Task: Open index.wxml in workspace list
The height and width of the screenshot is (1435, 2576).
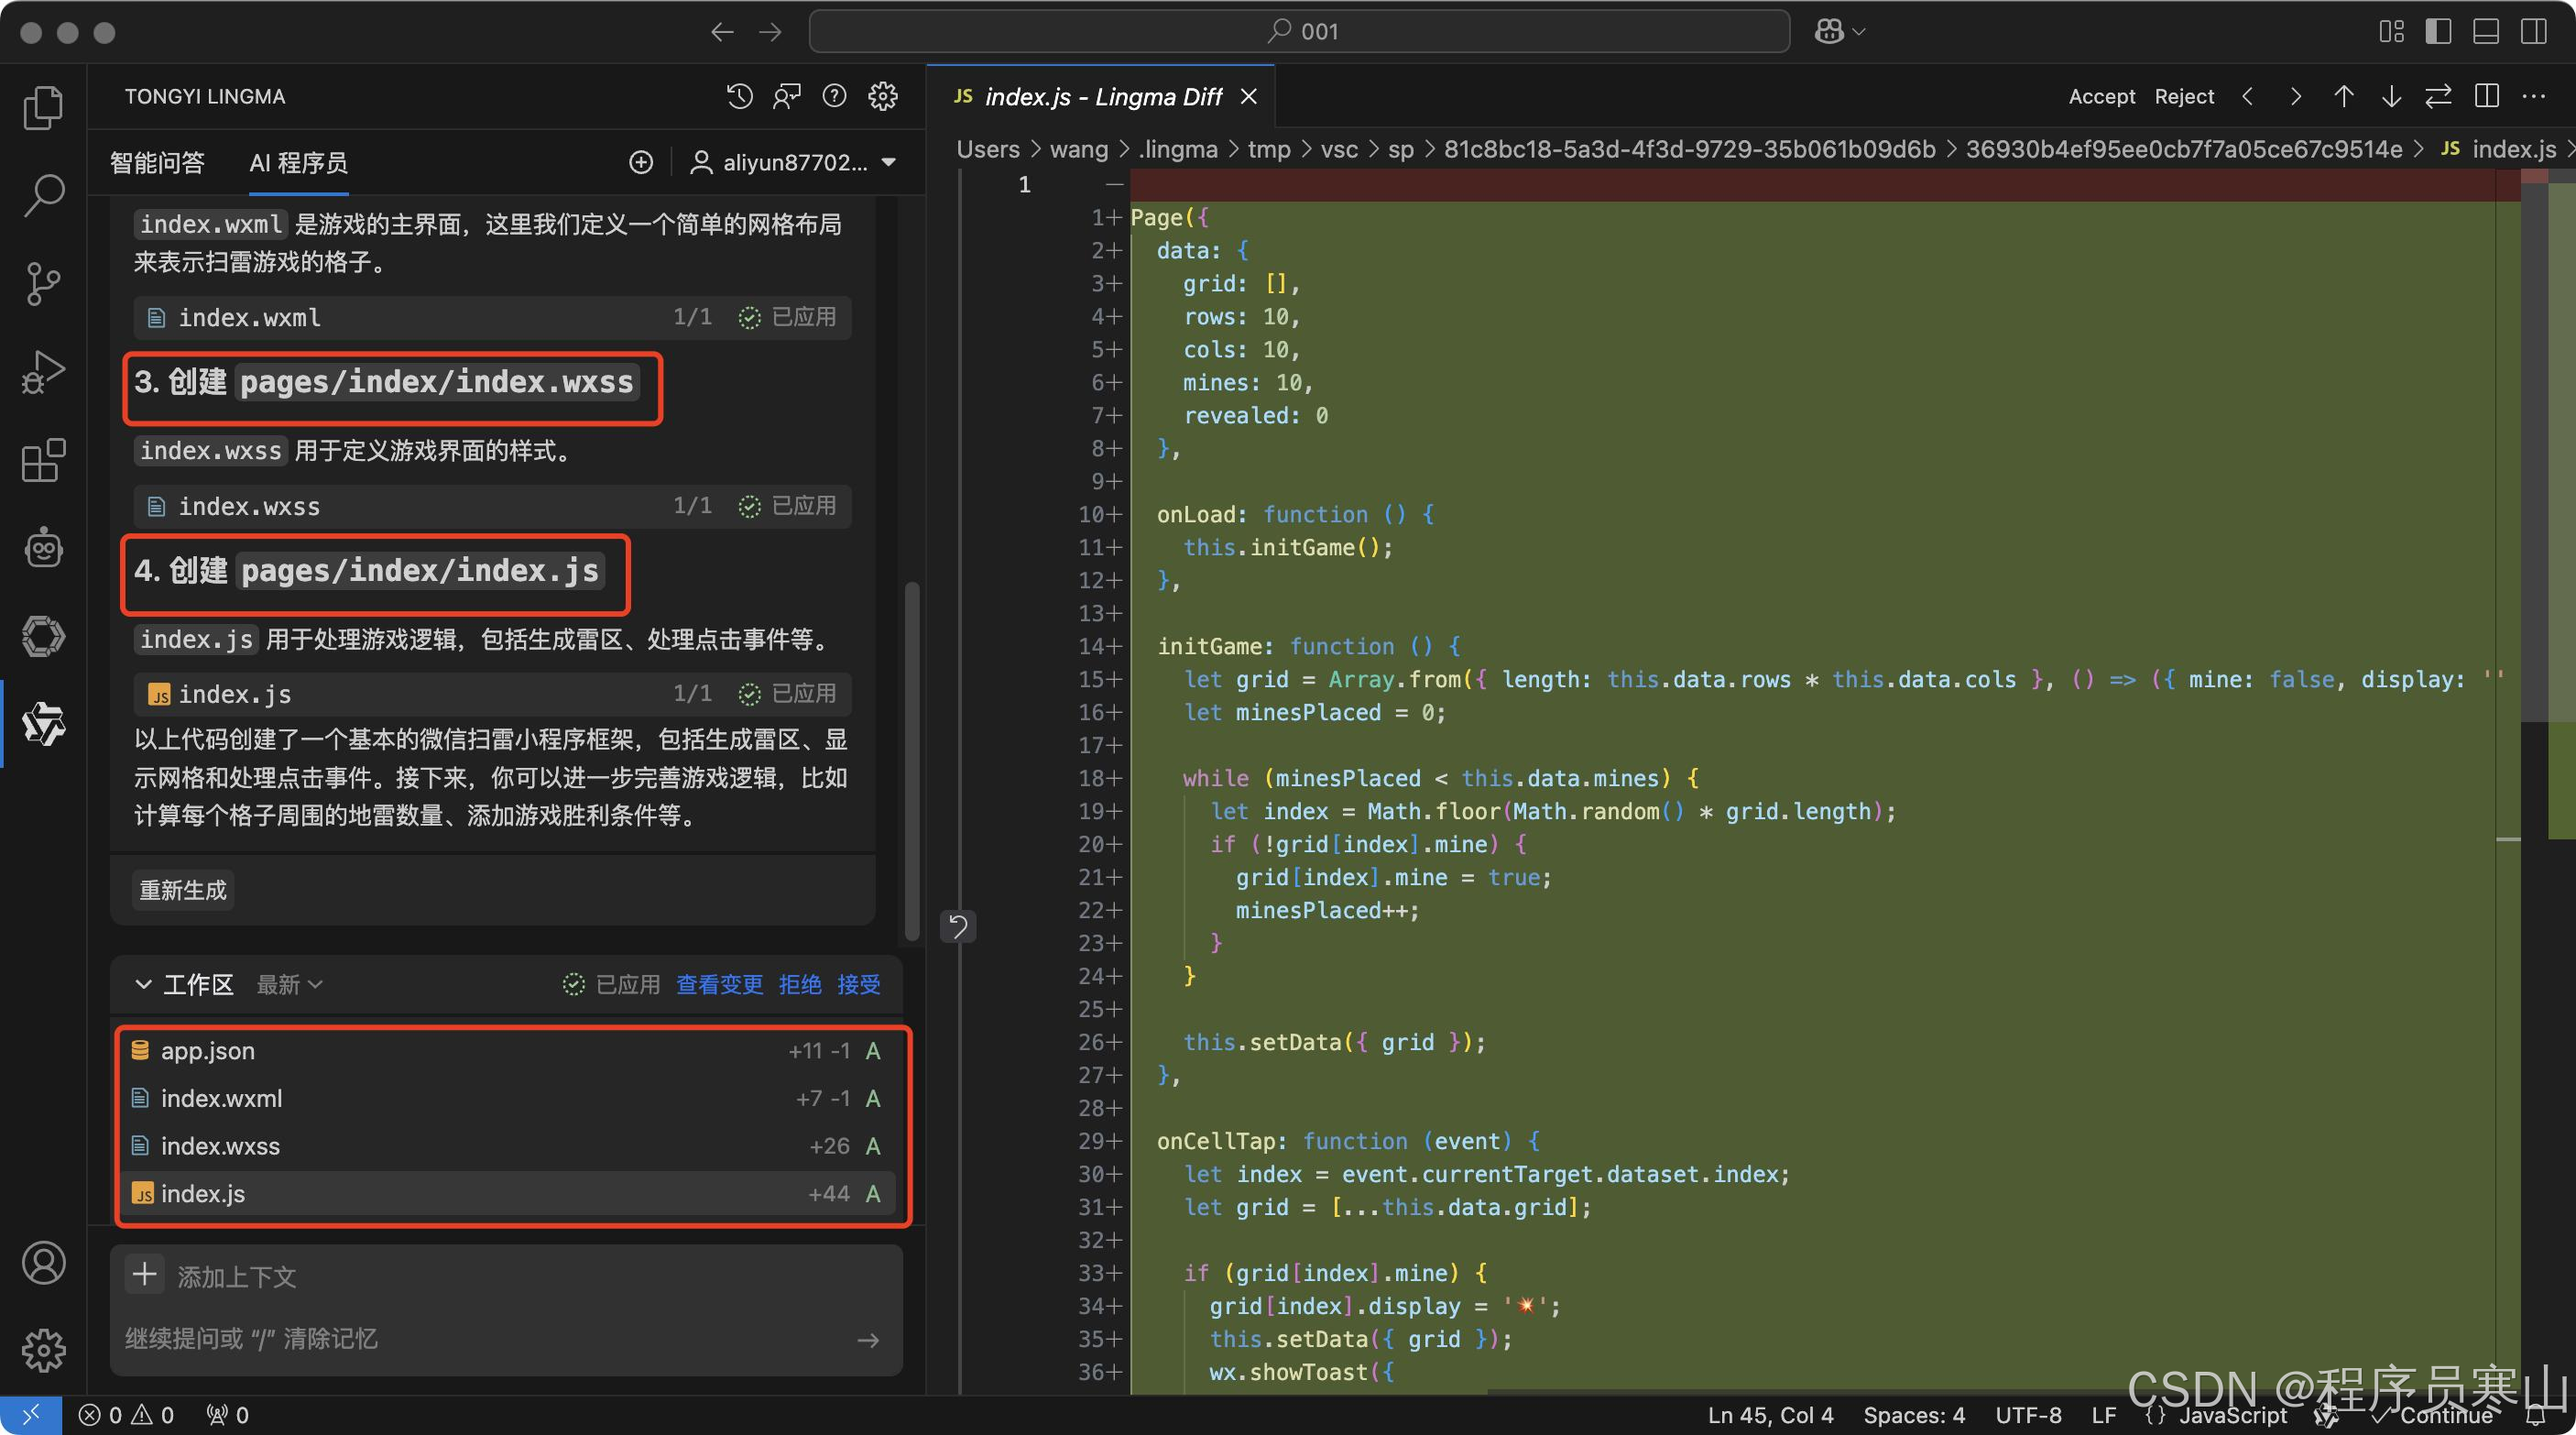Action: [x=506, y=1098]
